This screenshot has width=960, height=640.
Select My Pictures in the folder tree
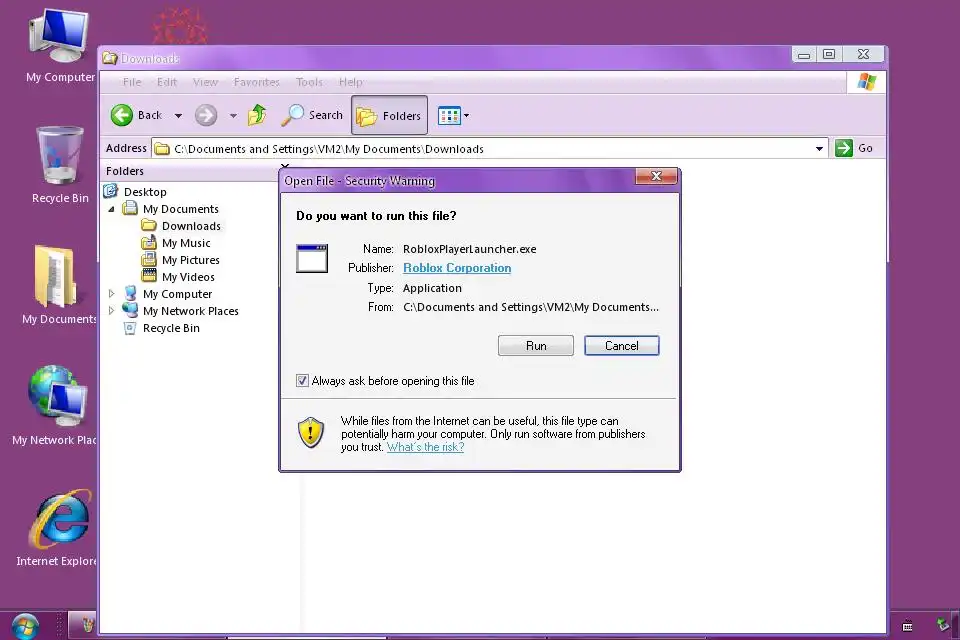click(190, 260)
